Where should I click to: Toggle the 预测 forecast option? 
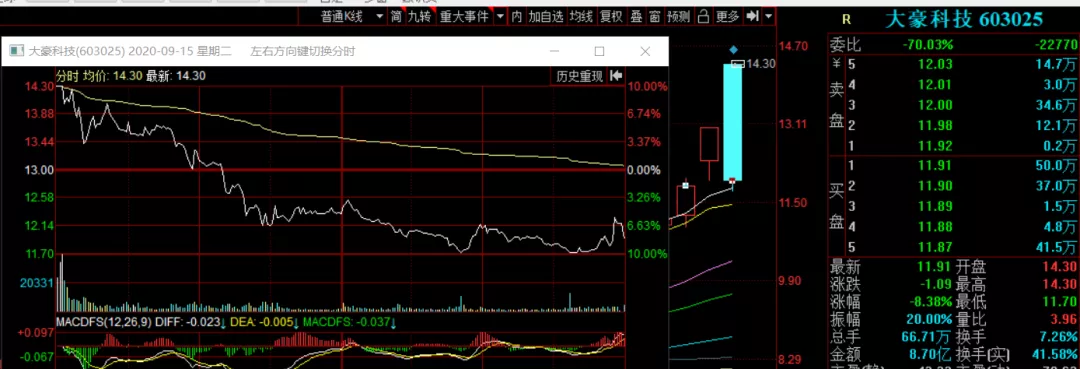679,16
